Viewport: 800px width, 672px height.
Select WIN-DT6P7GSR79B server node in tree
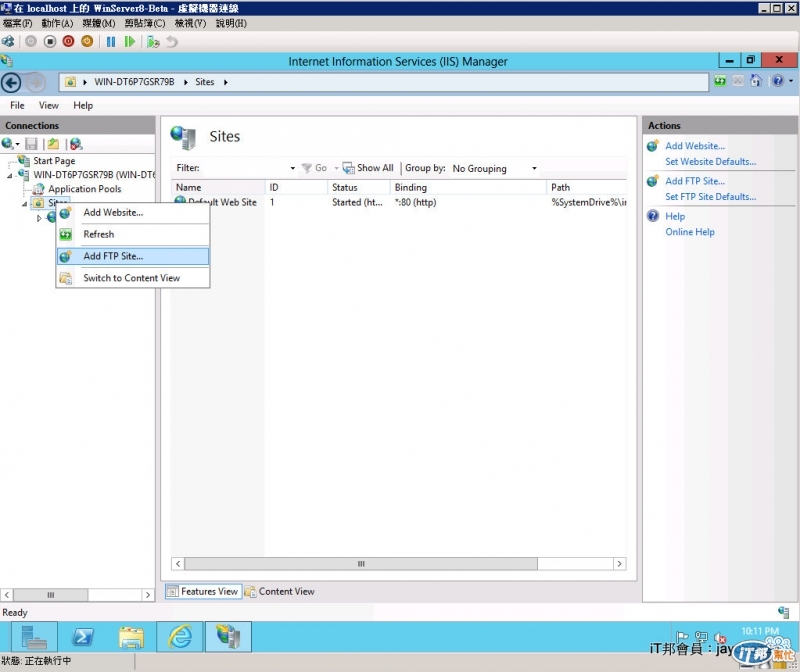(x=94, y=175)
